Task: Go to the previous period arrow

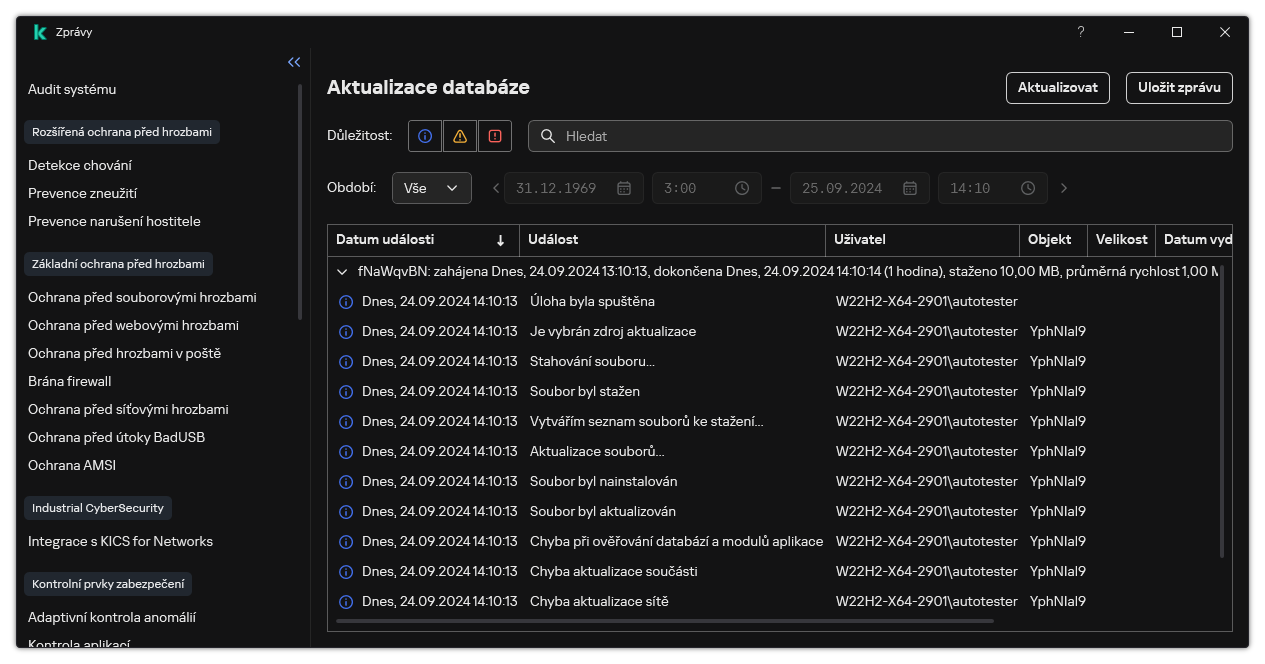Action: (x=496, y=188)
